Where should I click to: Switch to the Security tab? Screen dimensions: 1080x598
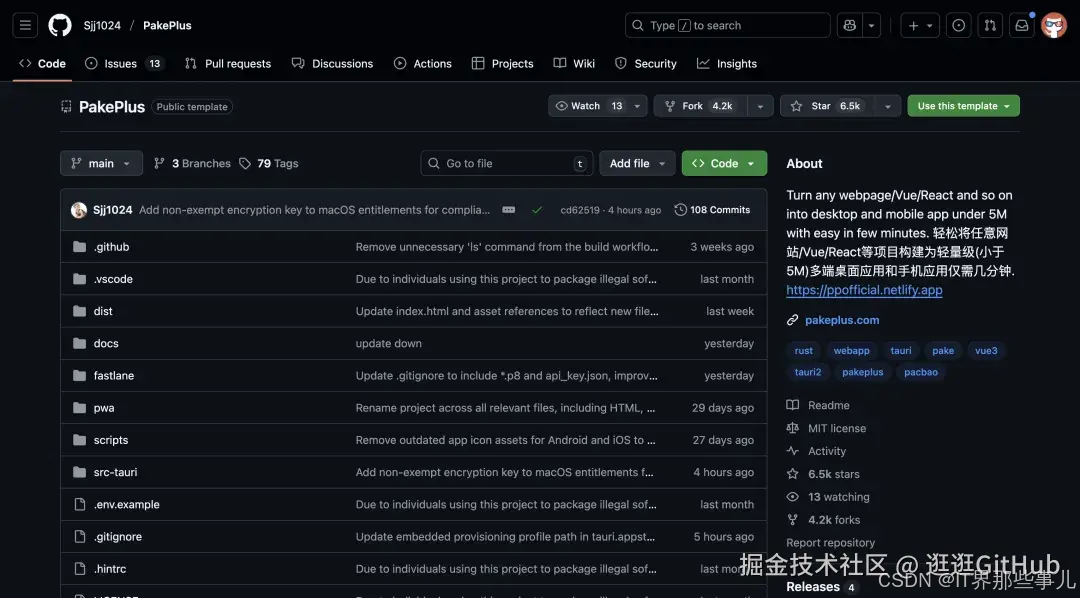(645, 63)
